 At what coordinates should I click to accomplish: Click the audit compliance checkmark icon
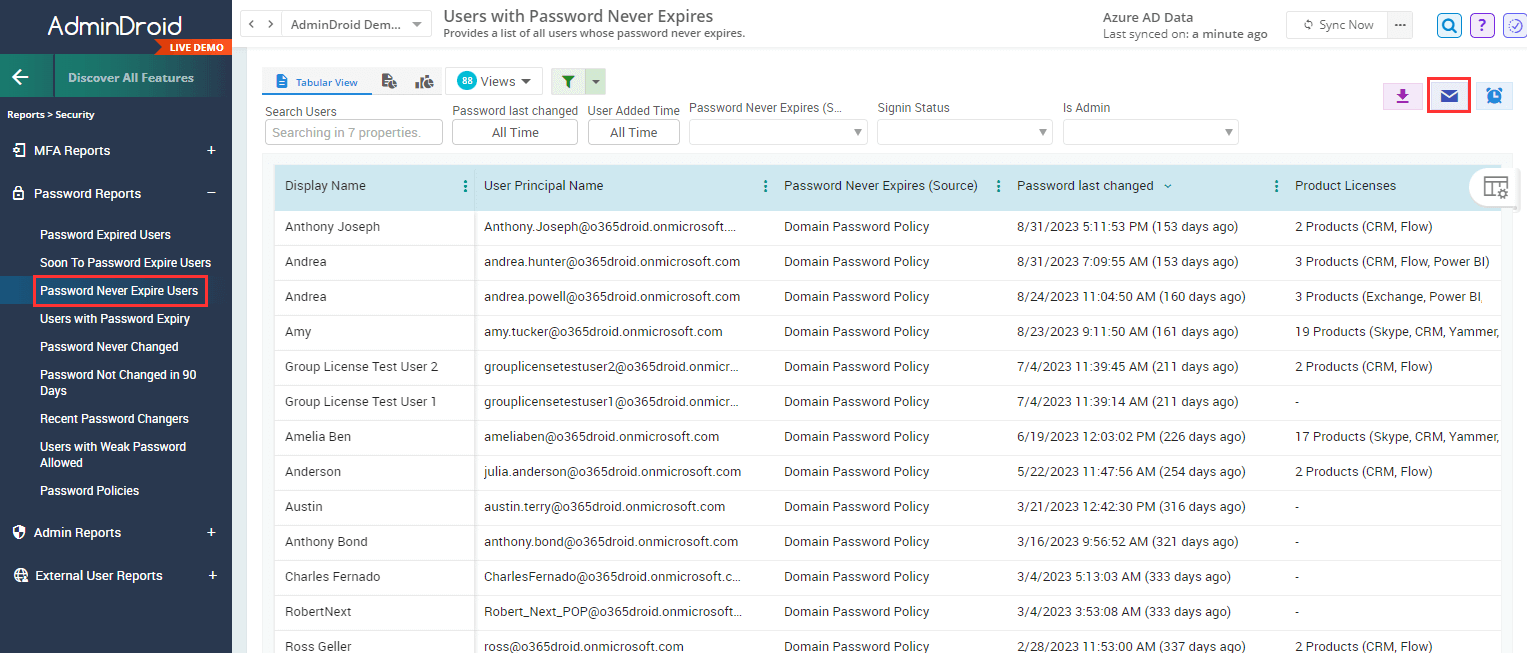tap(1514, 25)
